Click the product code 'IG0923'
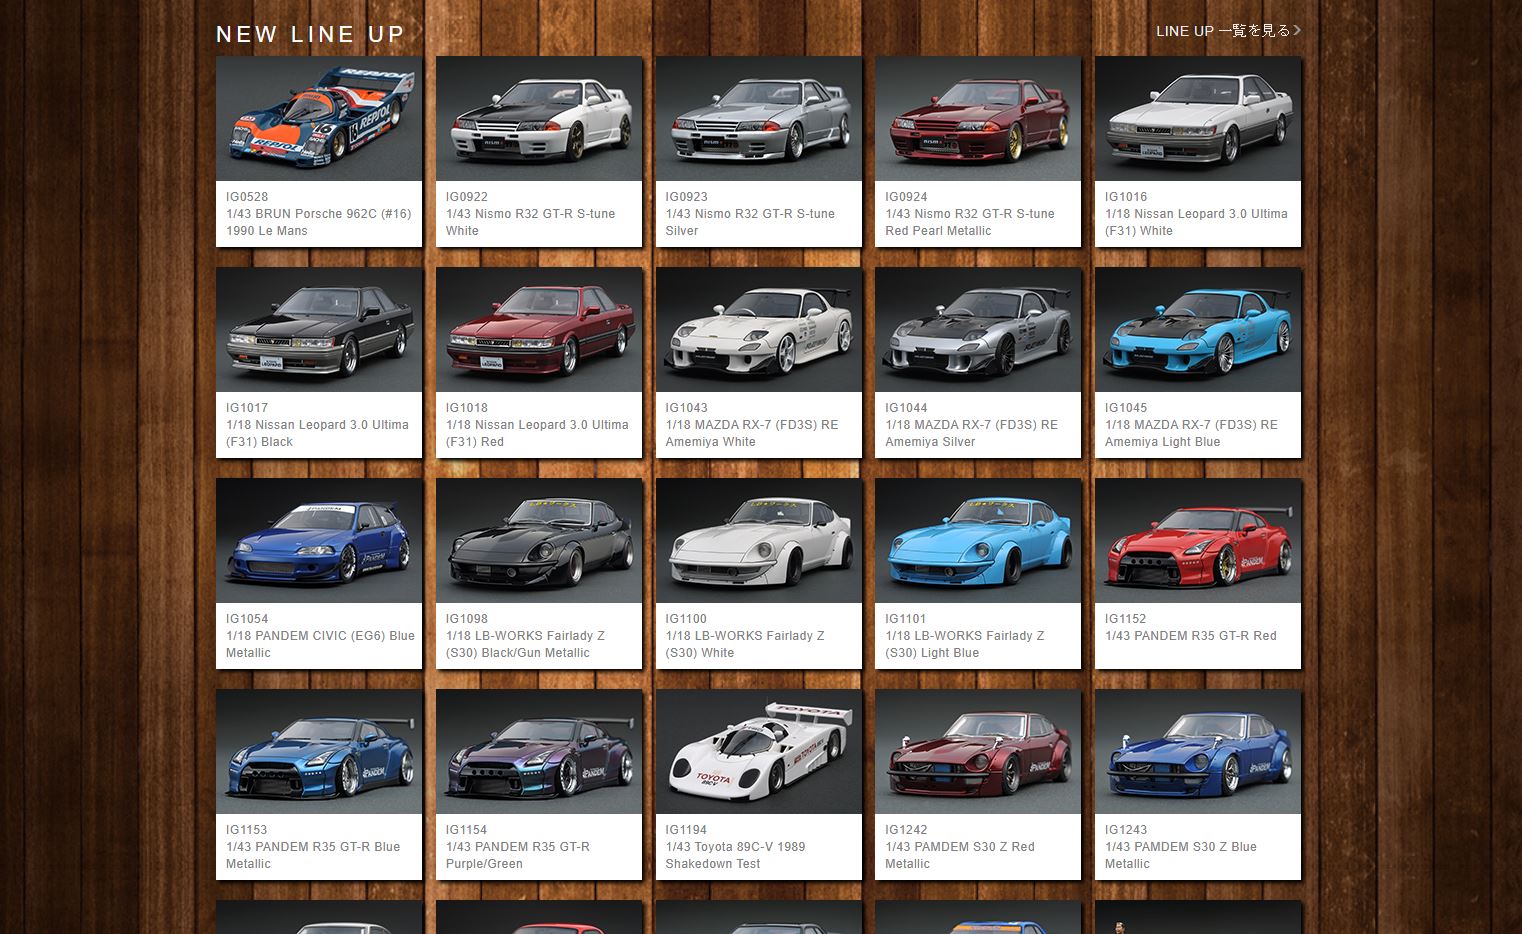The image size is (1522, 934). click(687, 197)
